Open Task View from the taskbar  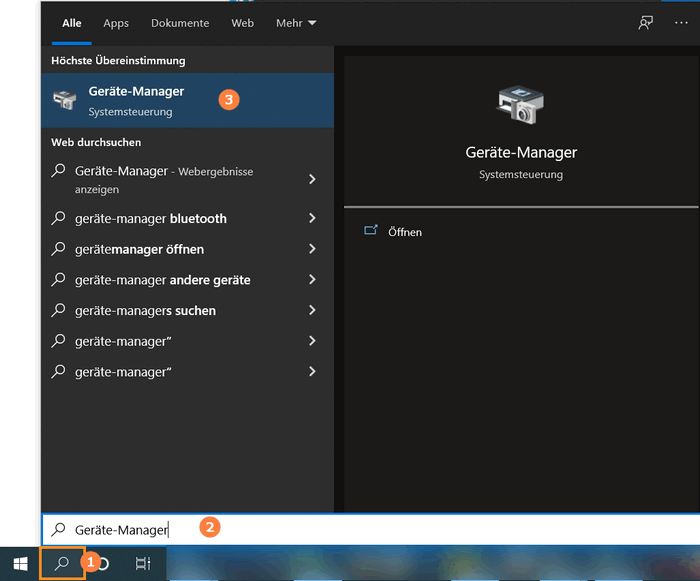tap(143, 564)
